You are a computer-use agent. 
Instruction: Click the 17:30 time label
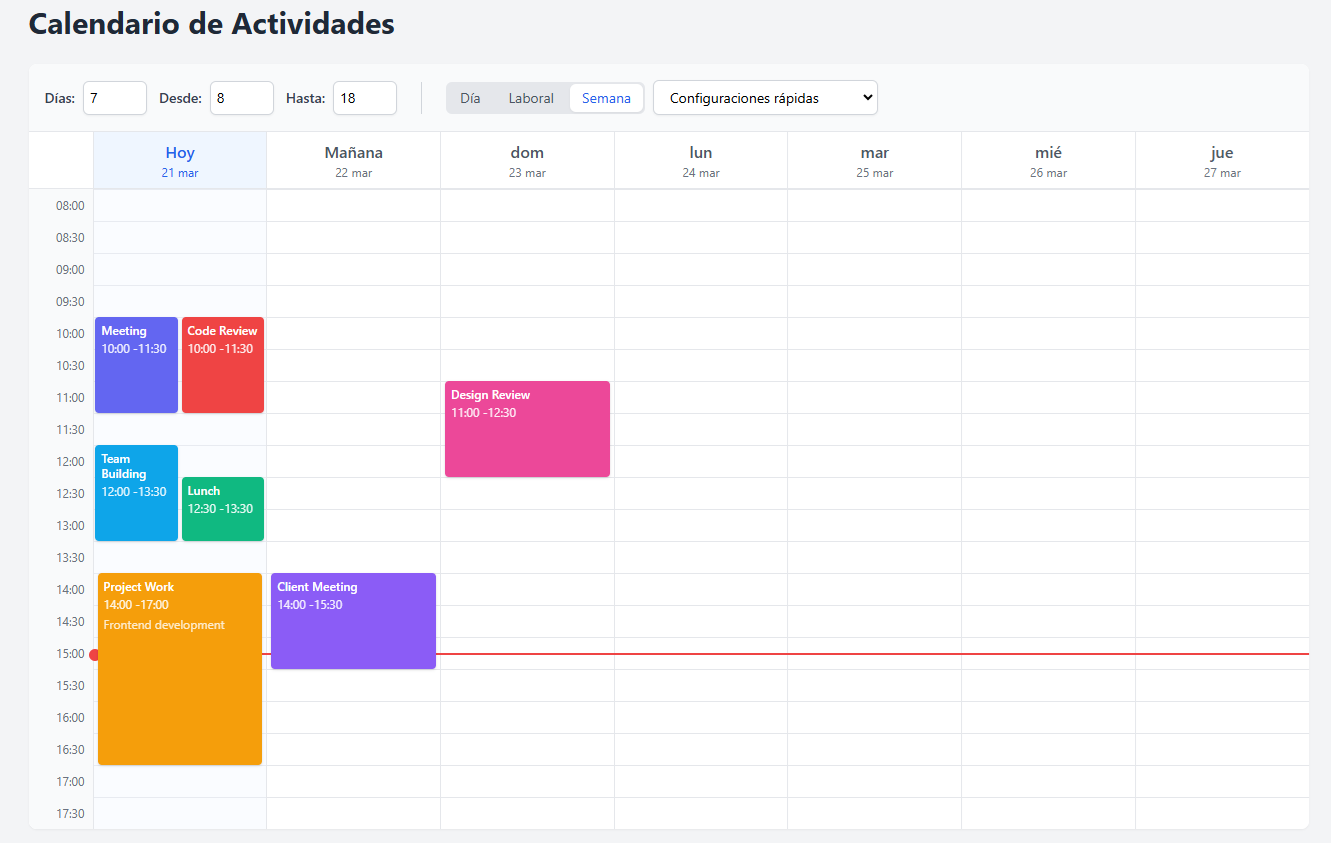(x=70, y=814)
